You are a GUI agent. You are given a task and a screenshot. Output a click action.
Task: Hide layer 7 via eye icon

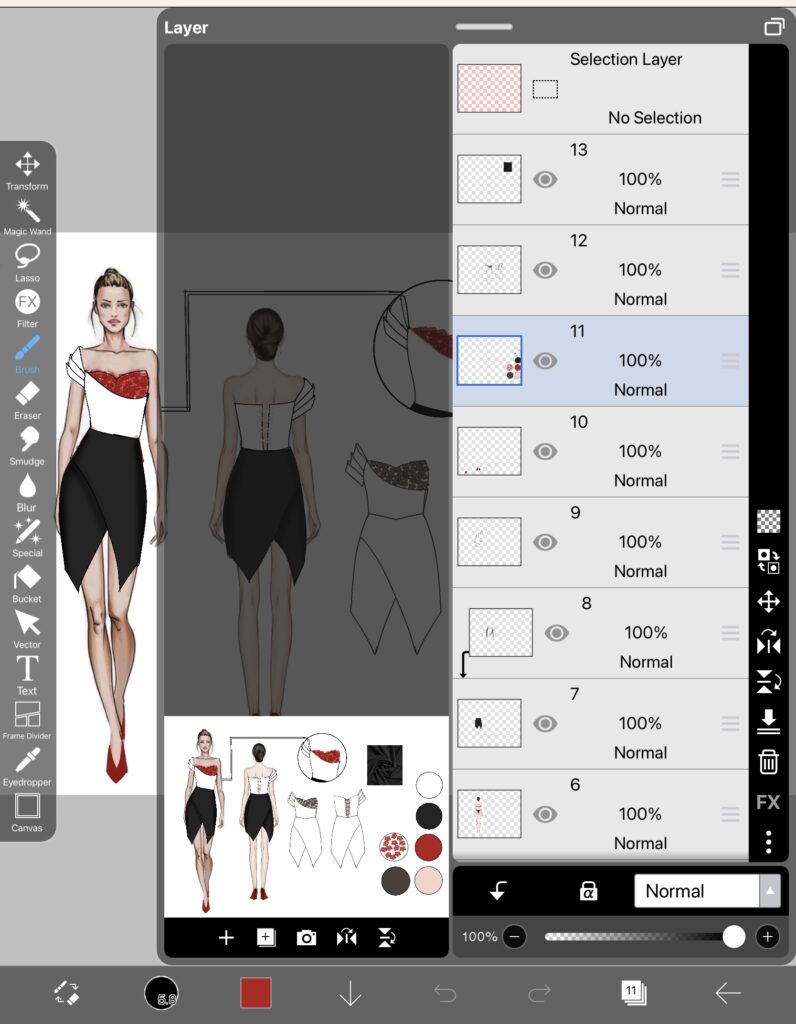click(545, 723)
